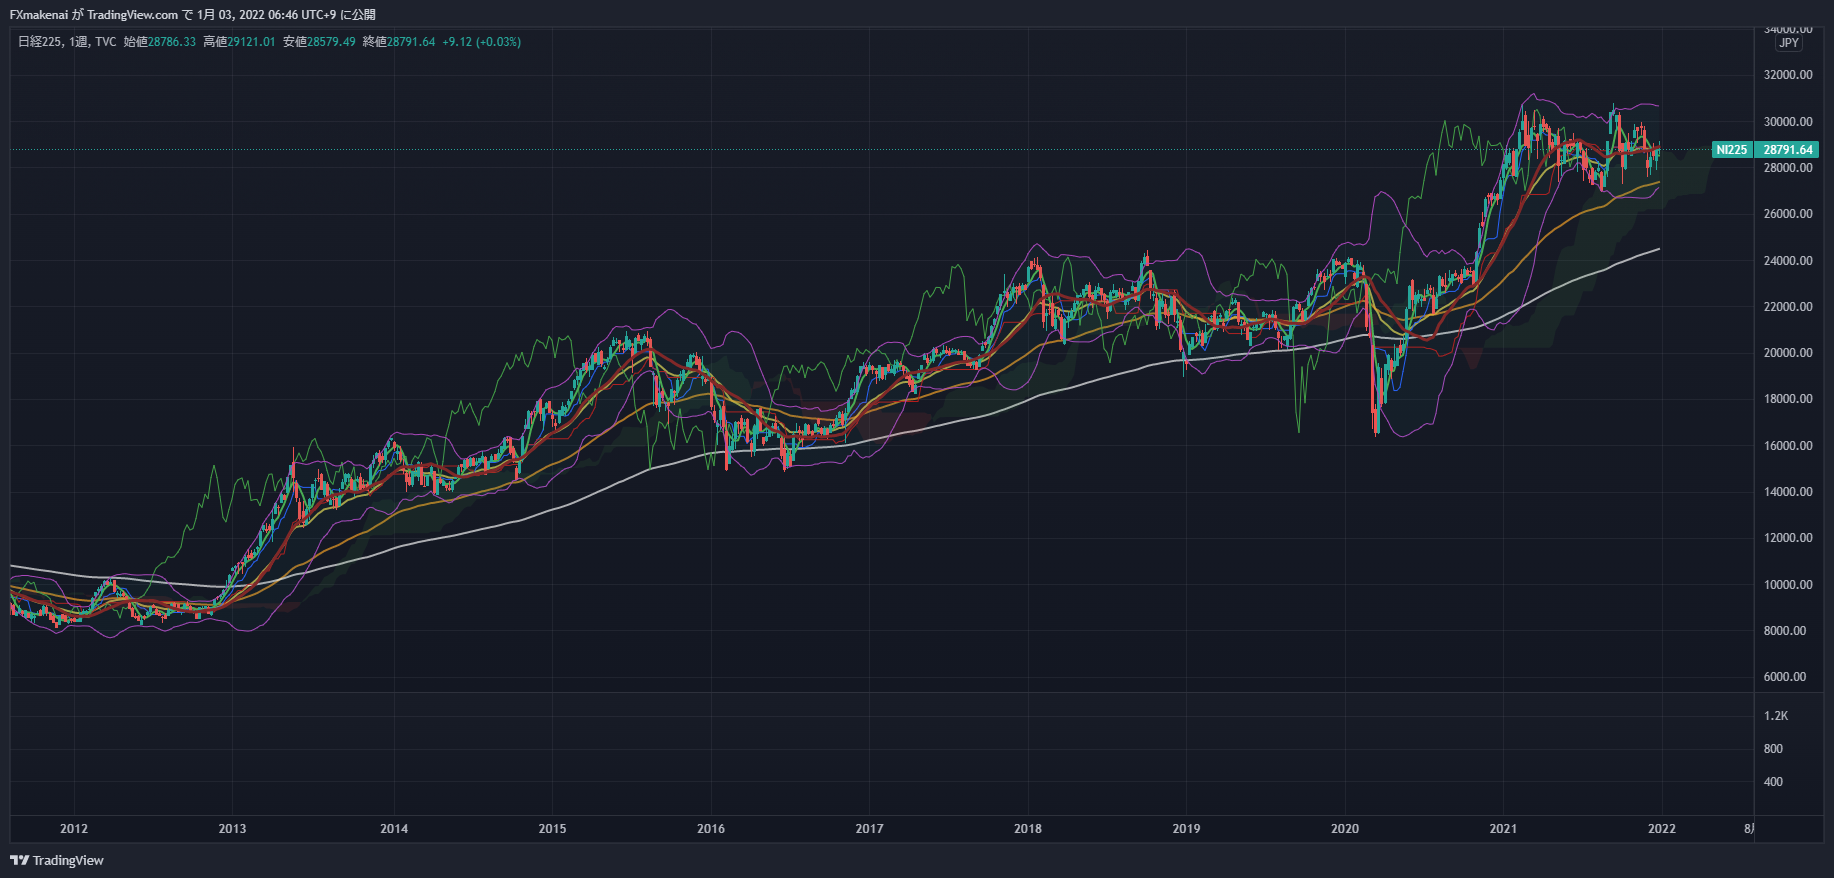Click the 28791.64 current price tag on axis
1834x878 pixels.
click(x=1787, y=150)
